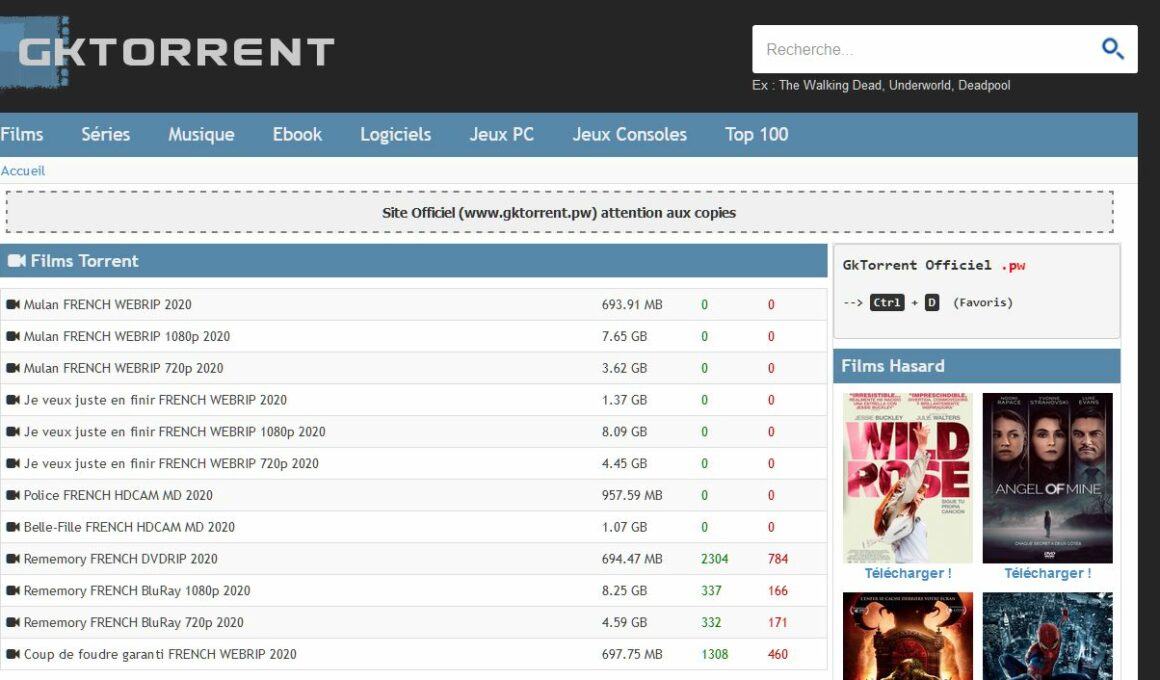
Task: Click camera icon of Je veux juste en finir 720p
Action: pyautogui.click(x=13, y=463)
